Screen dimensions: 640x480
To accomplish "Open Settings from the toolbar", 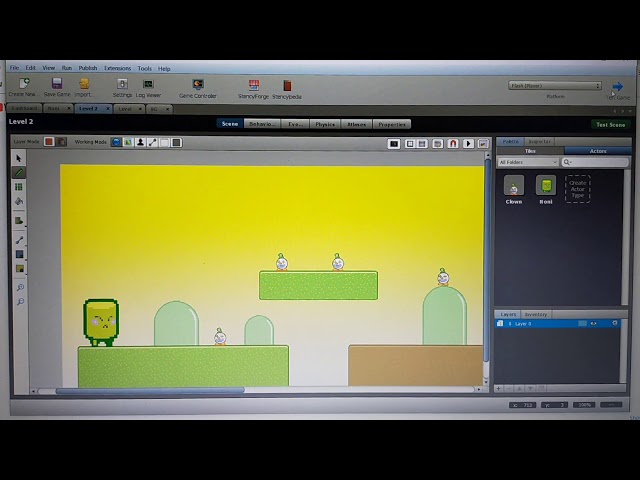I will point(122,84).
